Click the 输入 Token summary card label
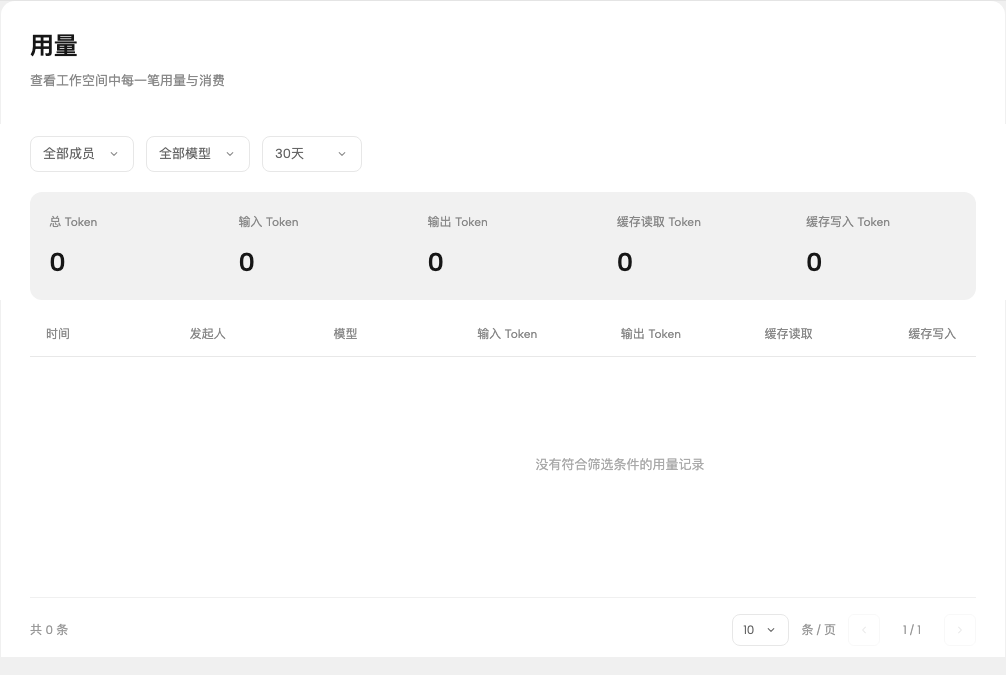The height and width of the screenshot is (675, 1006). coord(268,222)
